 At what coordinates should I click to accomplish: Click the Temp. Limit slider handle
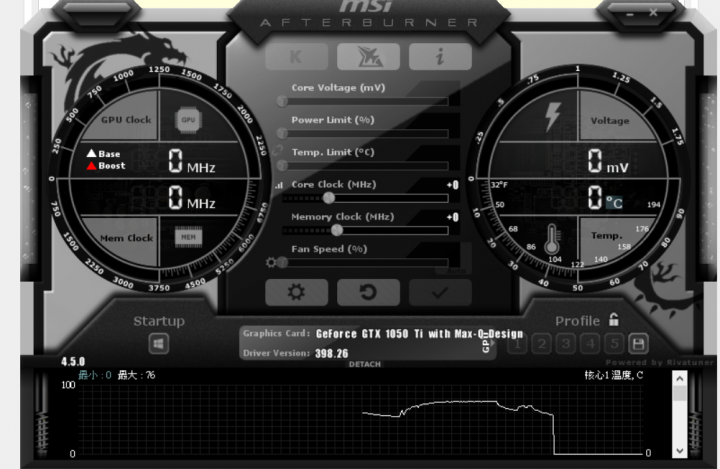pos(282,166)
